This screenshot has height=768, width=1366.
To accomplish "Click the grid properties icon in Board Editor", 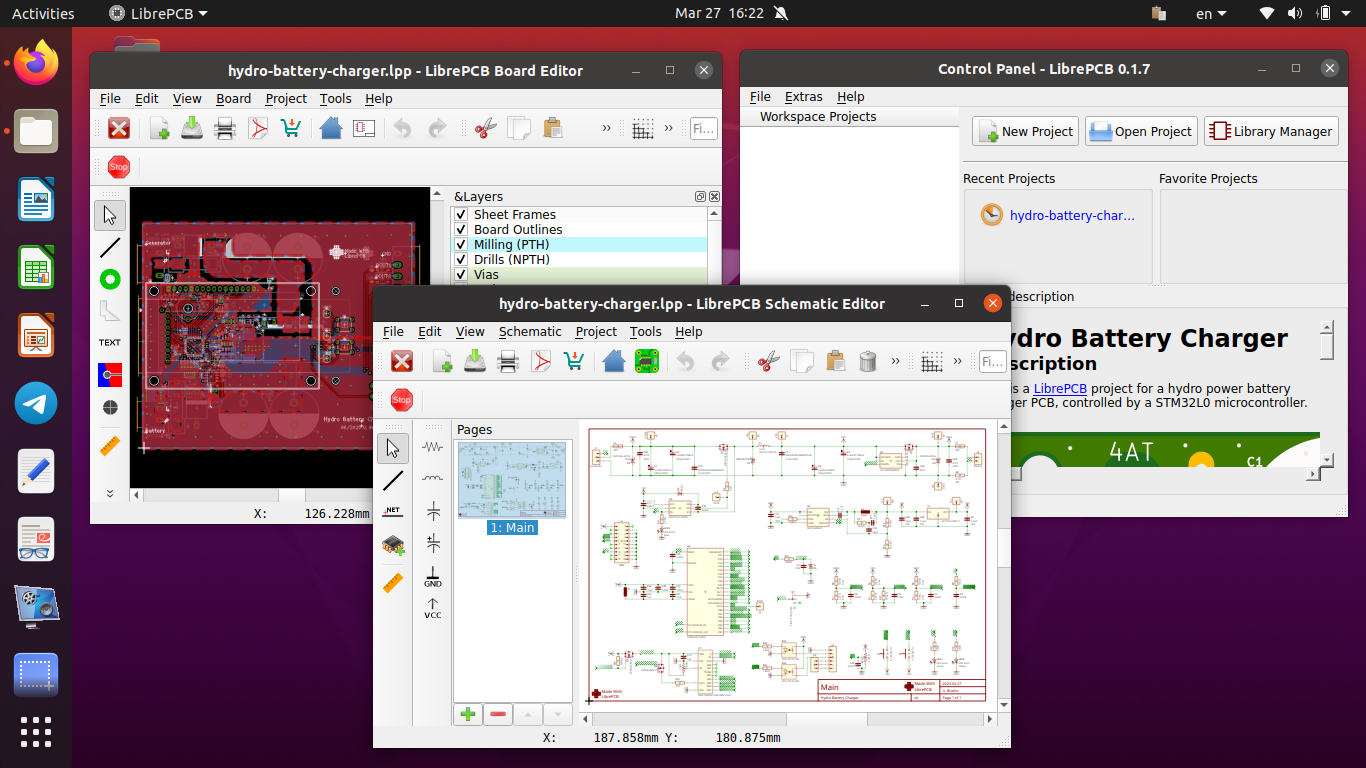I will point(643,128).
